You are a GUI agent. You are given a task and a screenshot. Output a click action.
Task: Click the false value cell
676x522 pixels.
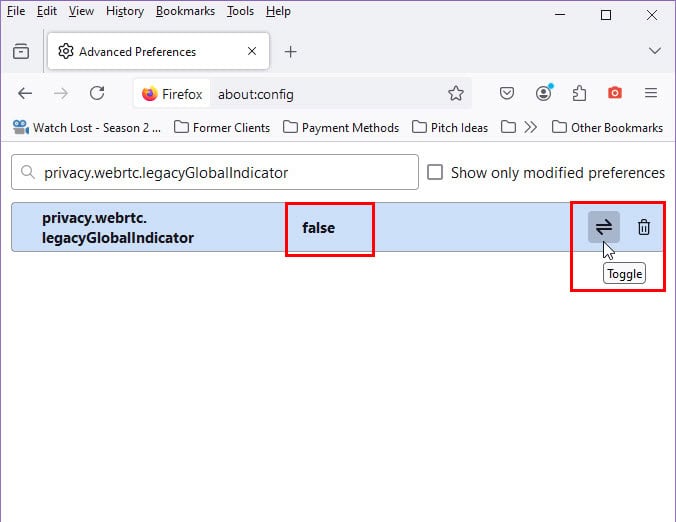pyautogui.click(x=319, y=228)
